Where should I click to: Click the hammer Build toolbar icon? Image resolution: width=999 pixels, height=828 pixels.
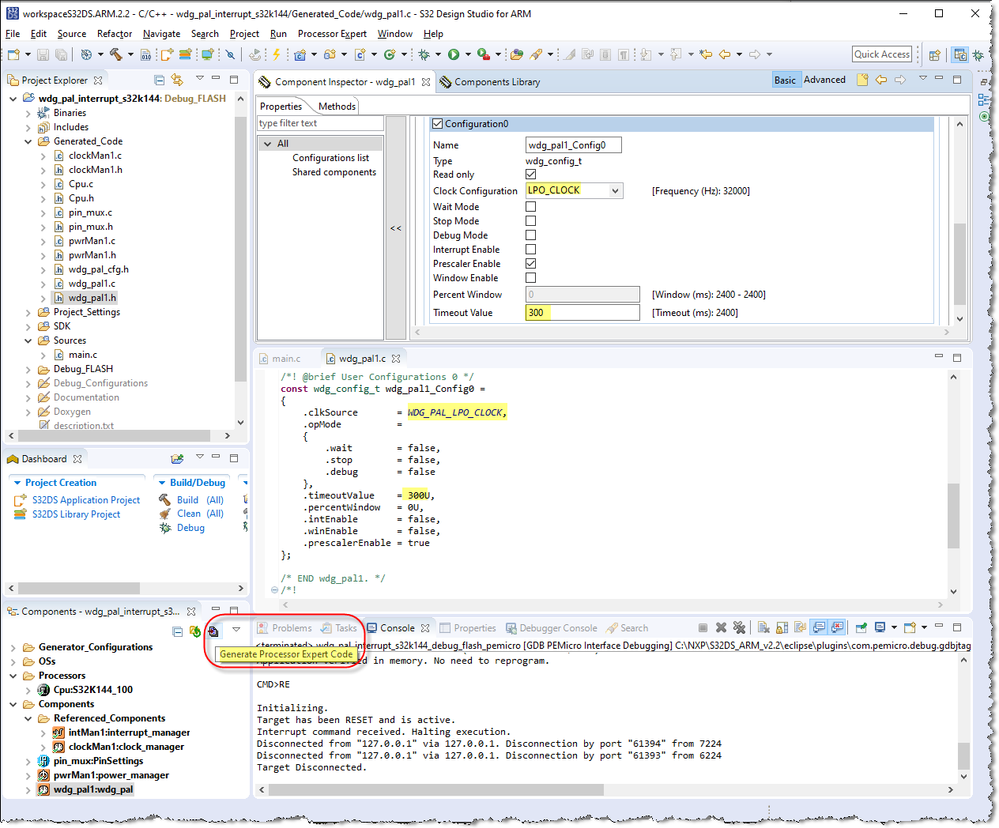[x=115, y=55]
